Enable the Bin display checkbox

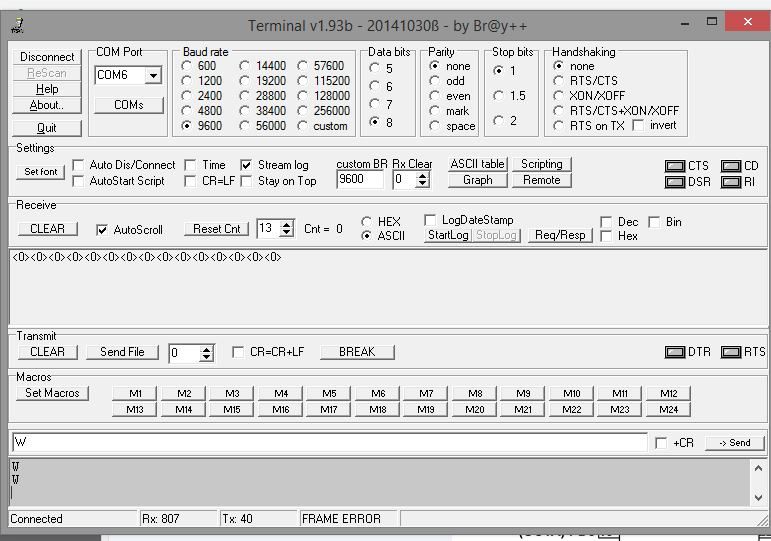654,222
